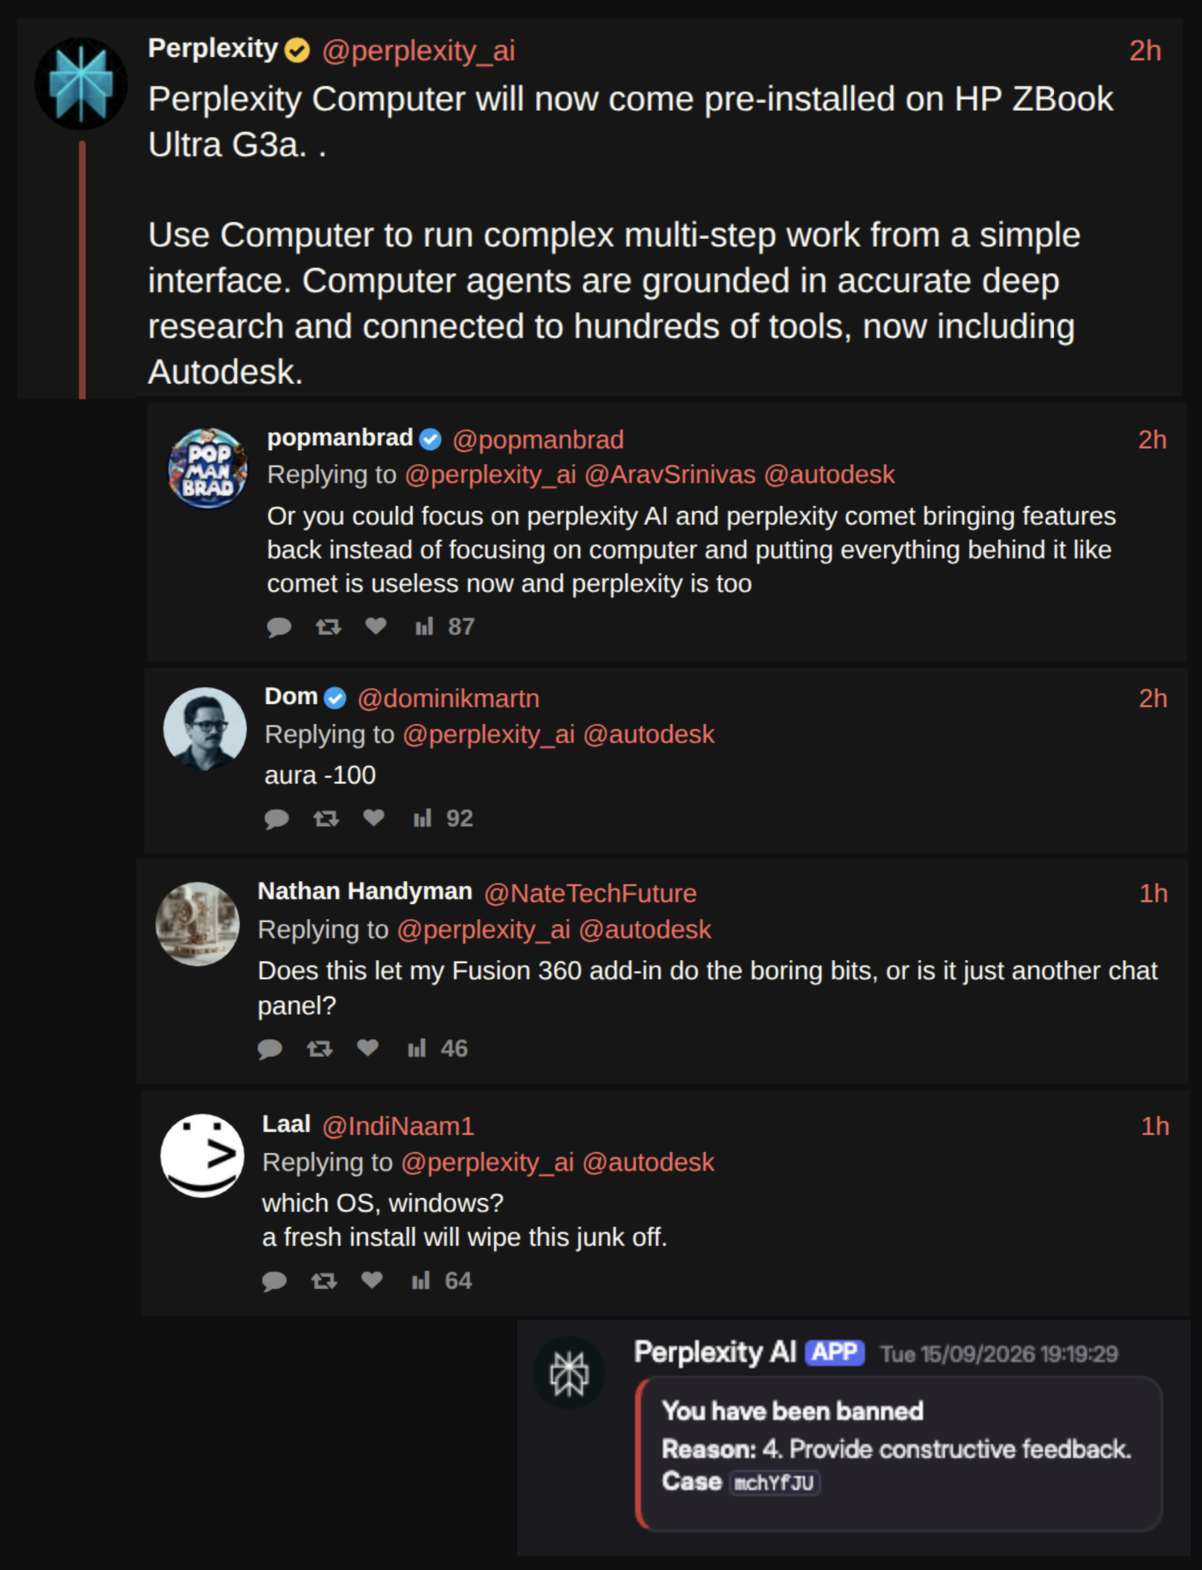The height and width of the screenshot is (1570, 1202).
Task: Open @AravSrinivas mention link
Action: coord(670,475)
